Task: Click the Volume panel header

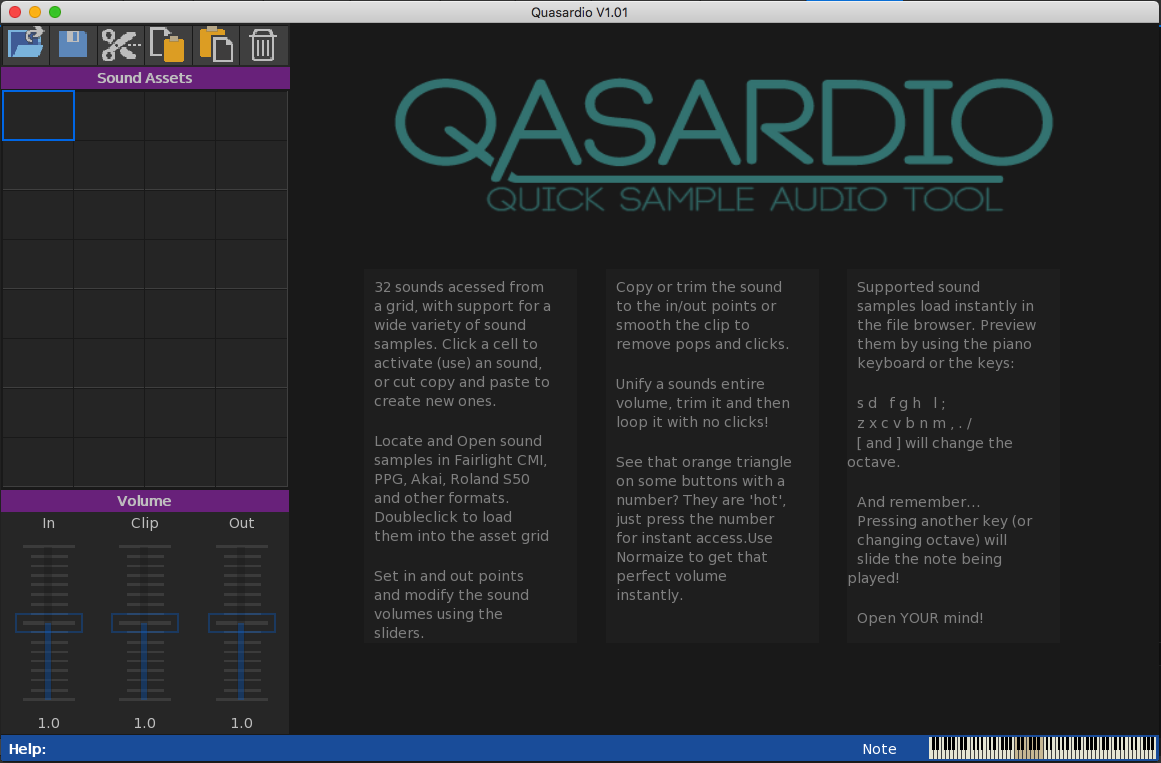Action: [145, 501]
